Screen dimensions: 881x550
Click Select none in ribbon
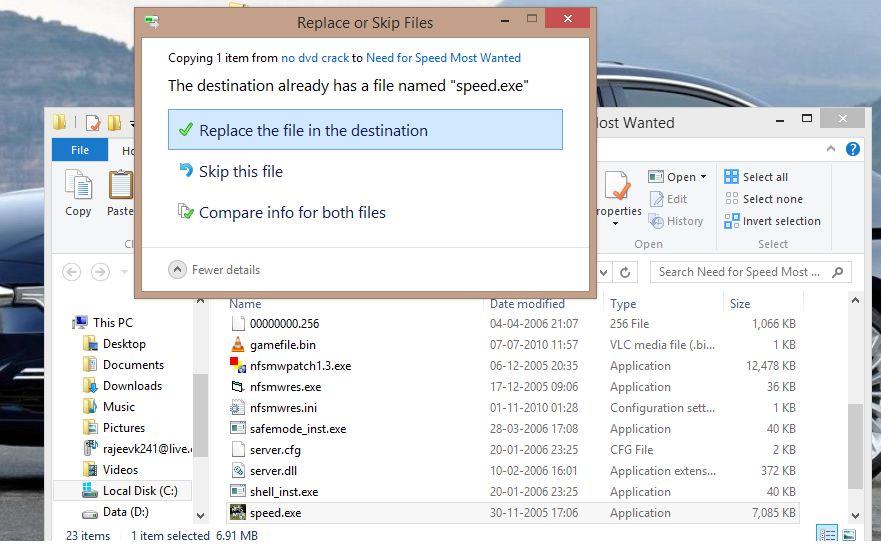pos(764,199)
